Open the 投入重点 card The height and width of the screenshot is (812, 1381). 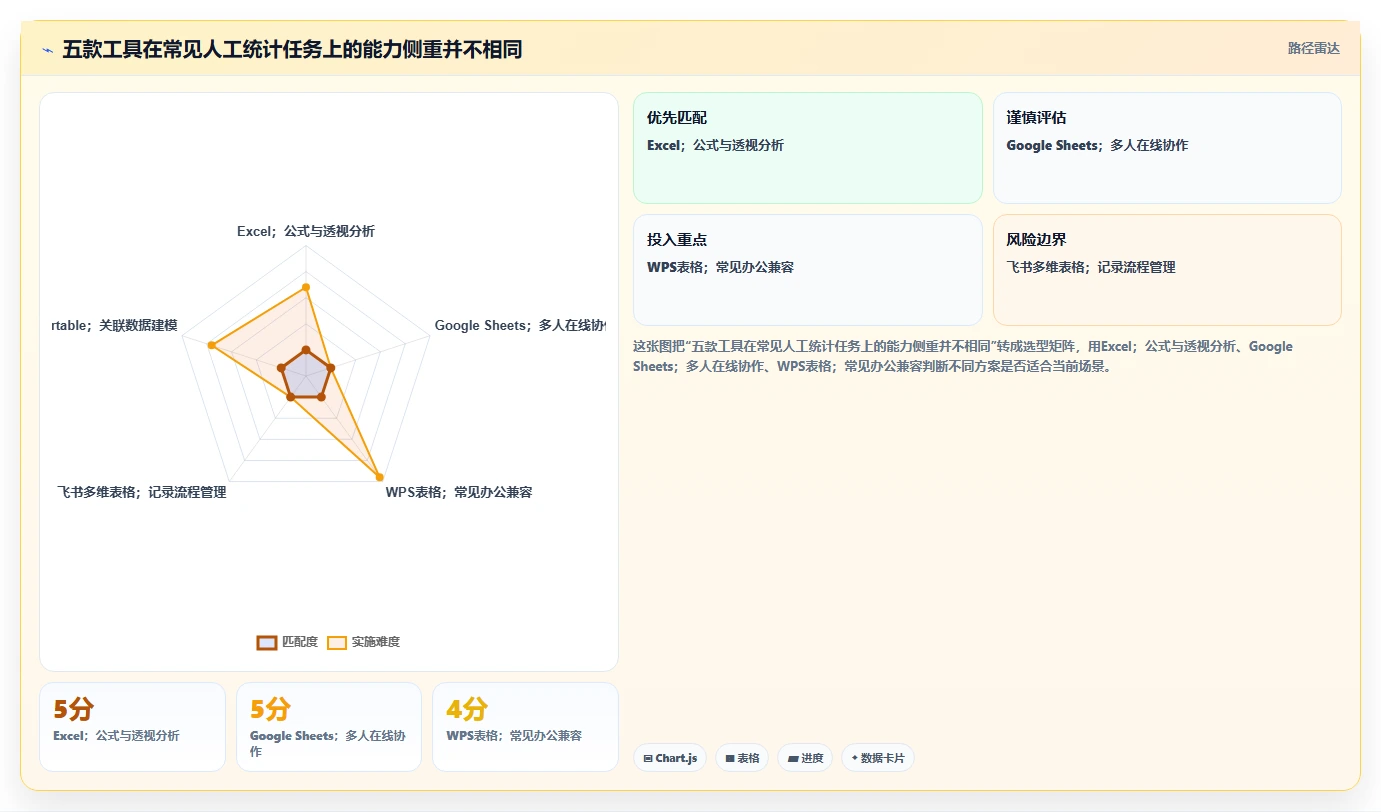point(808,270)
